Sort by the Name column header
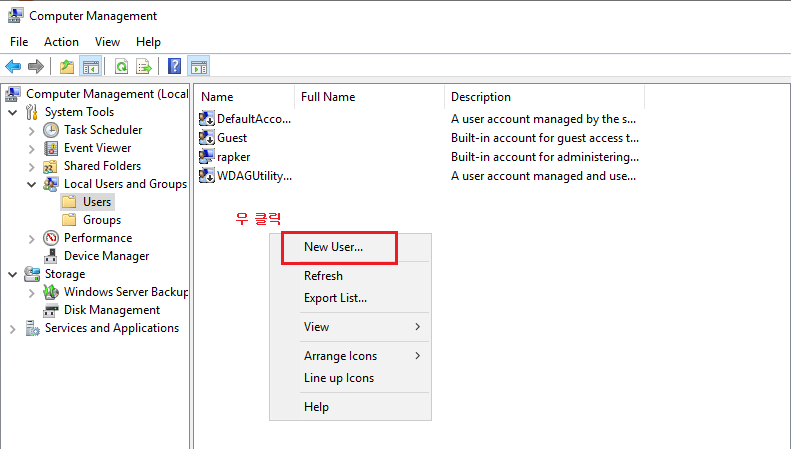This screenshot has height=449, width=791. (x=245, y=97)
